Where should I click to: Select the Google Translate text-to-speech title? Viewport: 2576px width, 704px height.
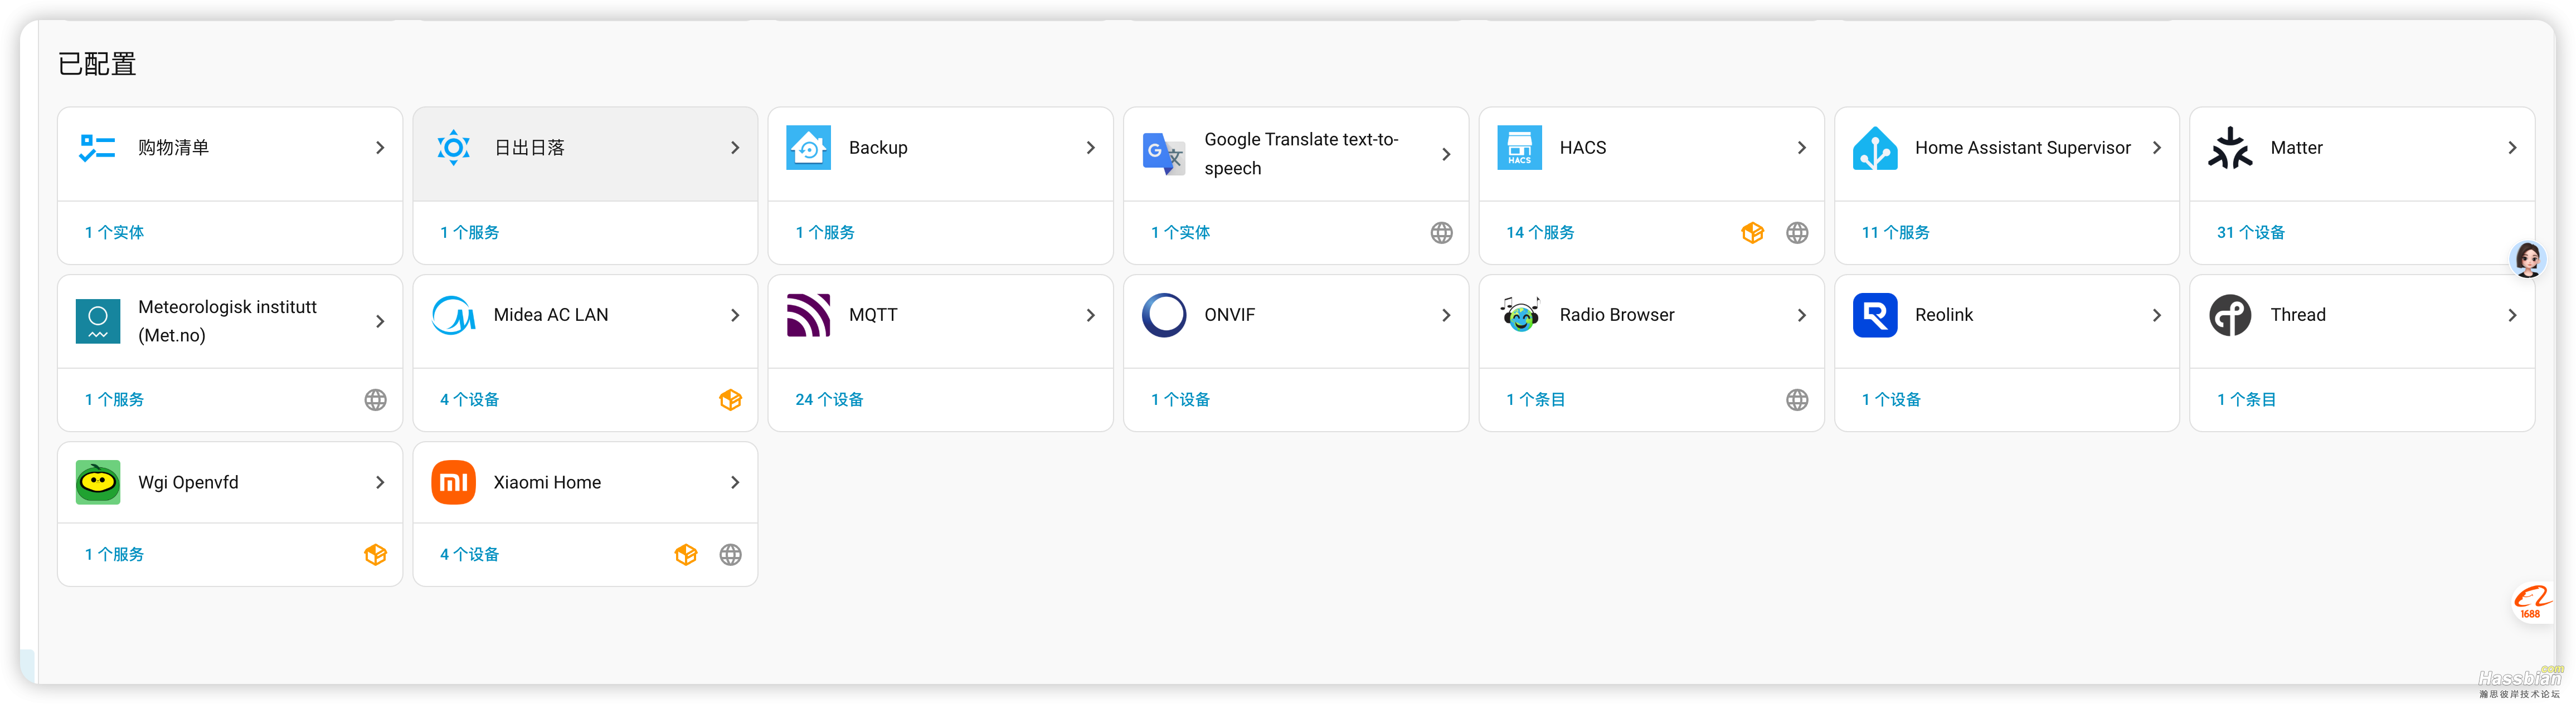coord(1301,154)
